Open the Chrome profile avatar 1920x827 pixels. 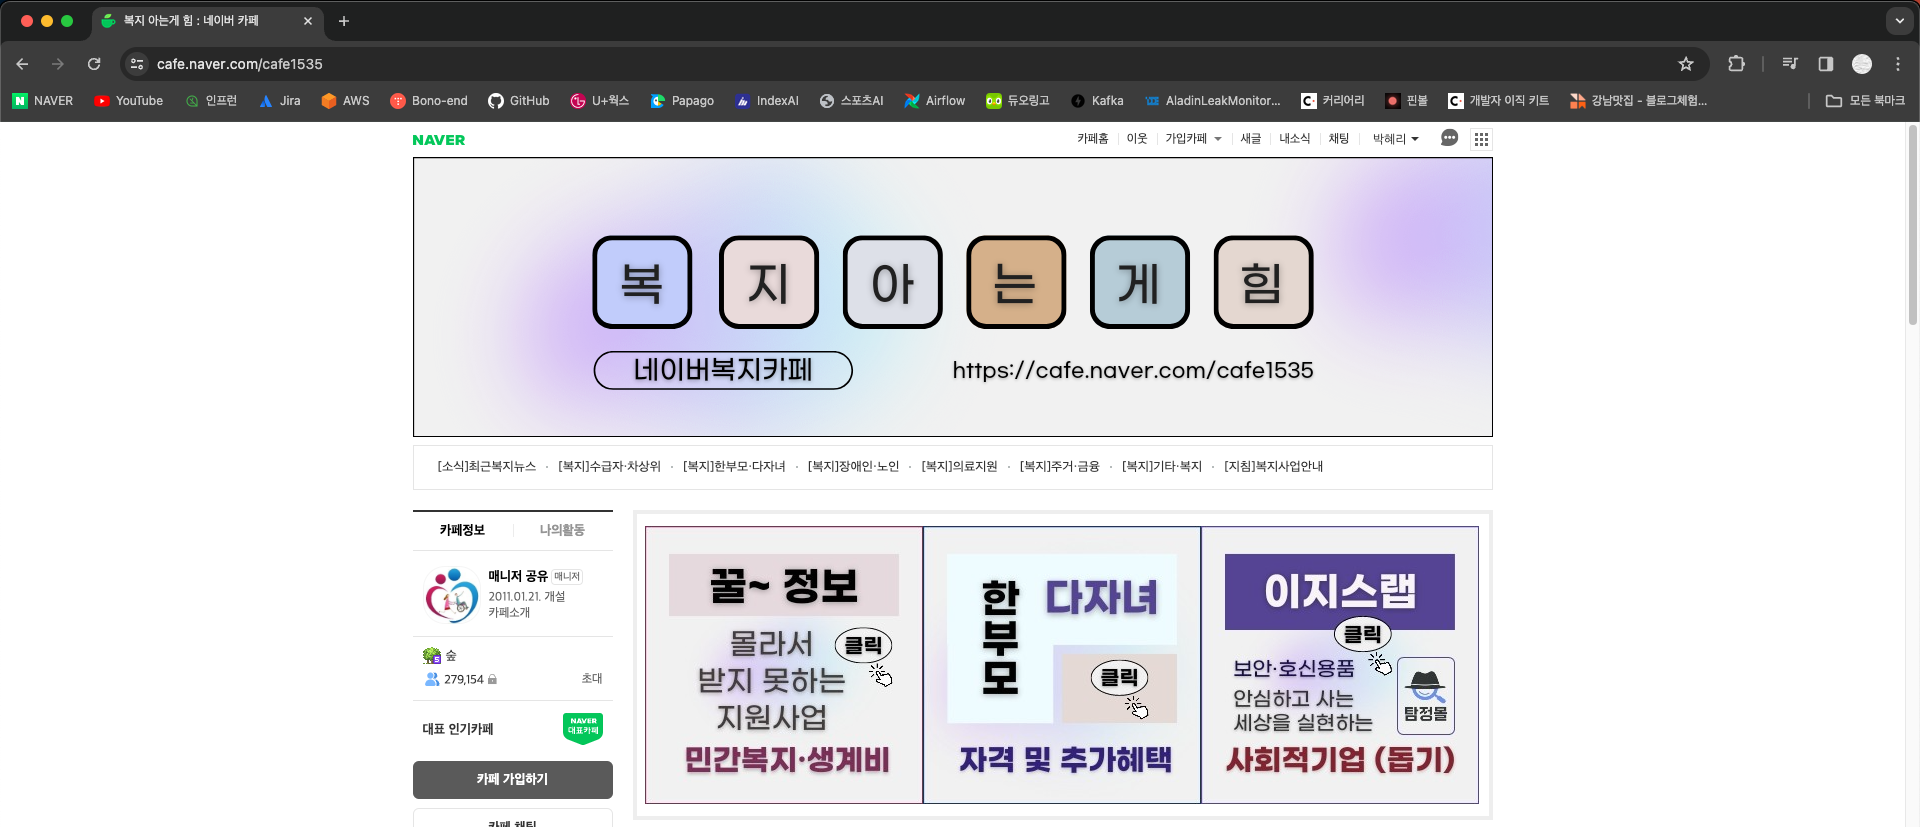click(x=1862, y=64)
